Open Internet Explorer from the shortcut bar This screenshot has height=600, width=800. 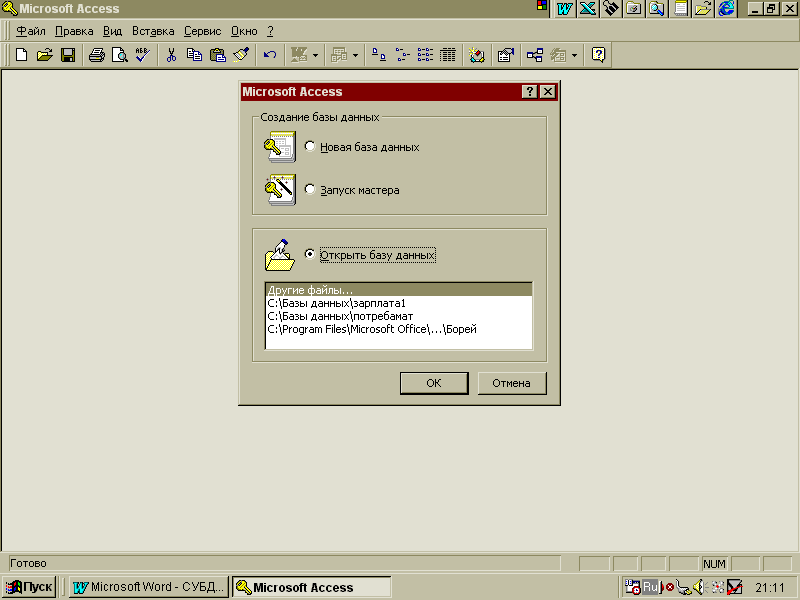click(x=727, y=8)
